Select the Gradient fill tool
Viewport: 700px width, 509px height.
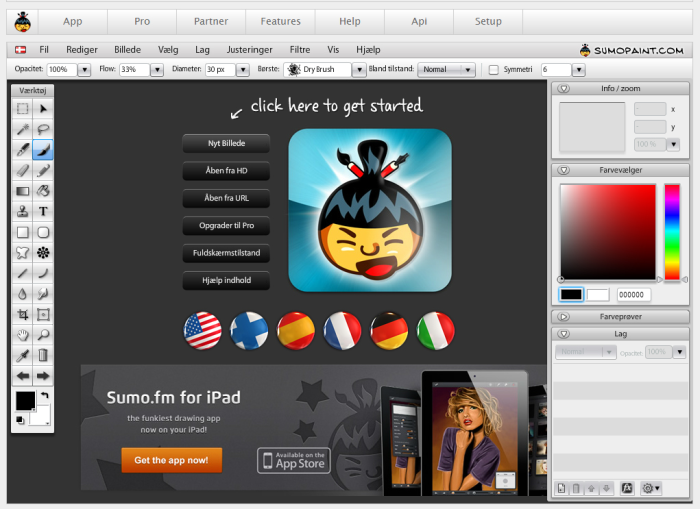click(x=22, y=191)
